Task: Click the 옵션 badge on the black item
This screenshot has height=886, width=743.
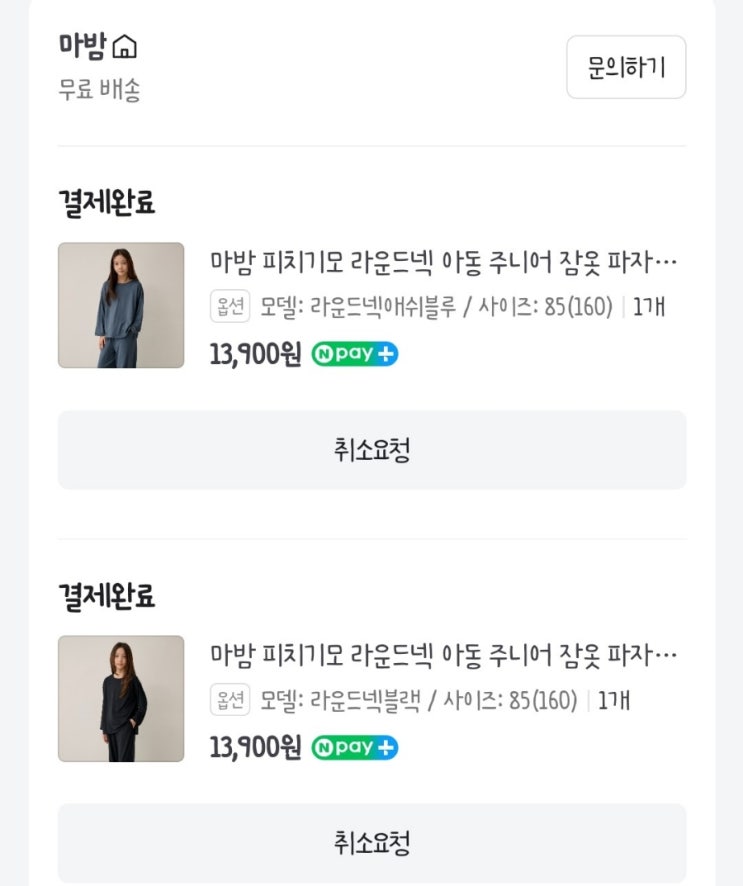Action: point(229,700)
